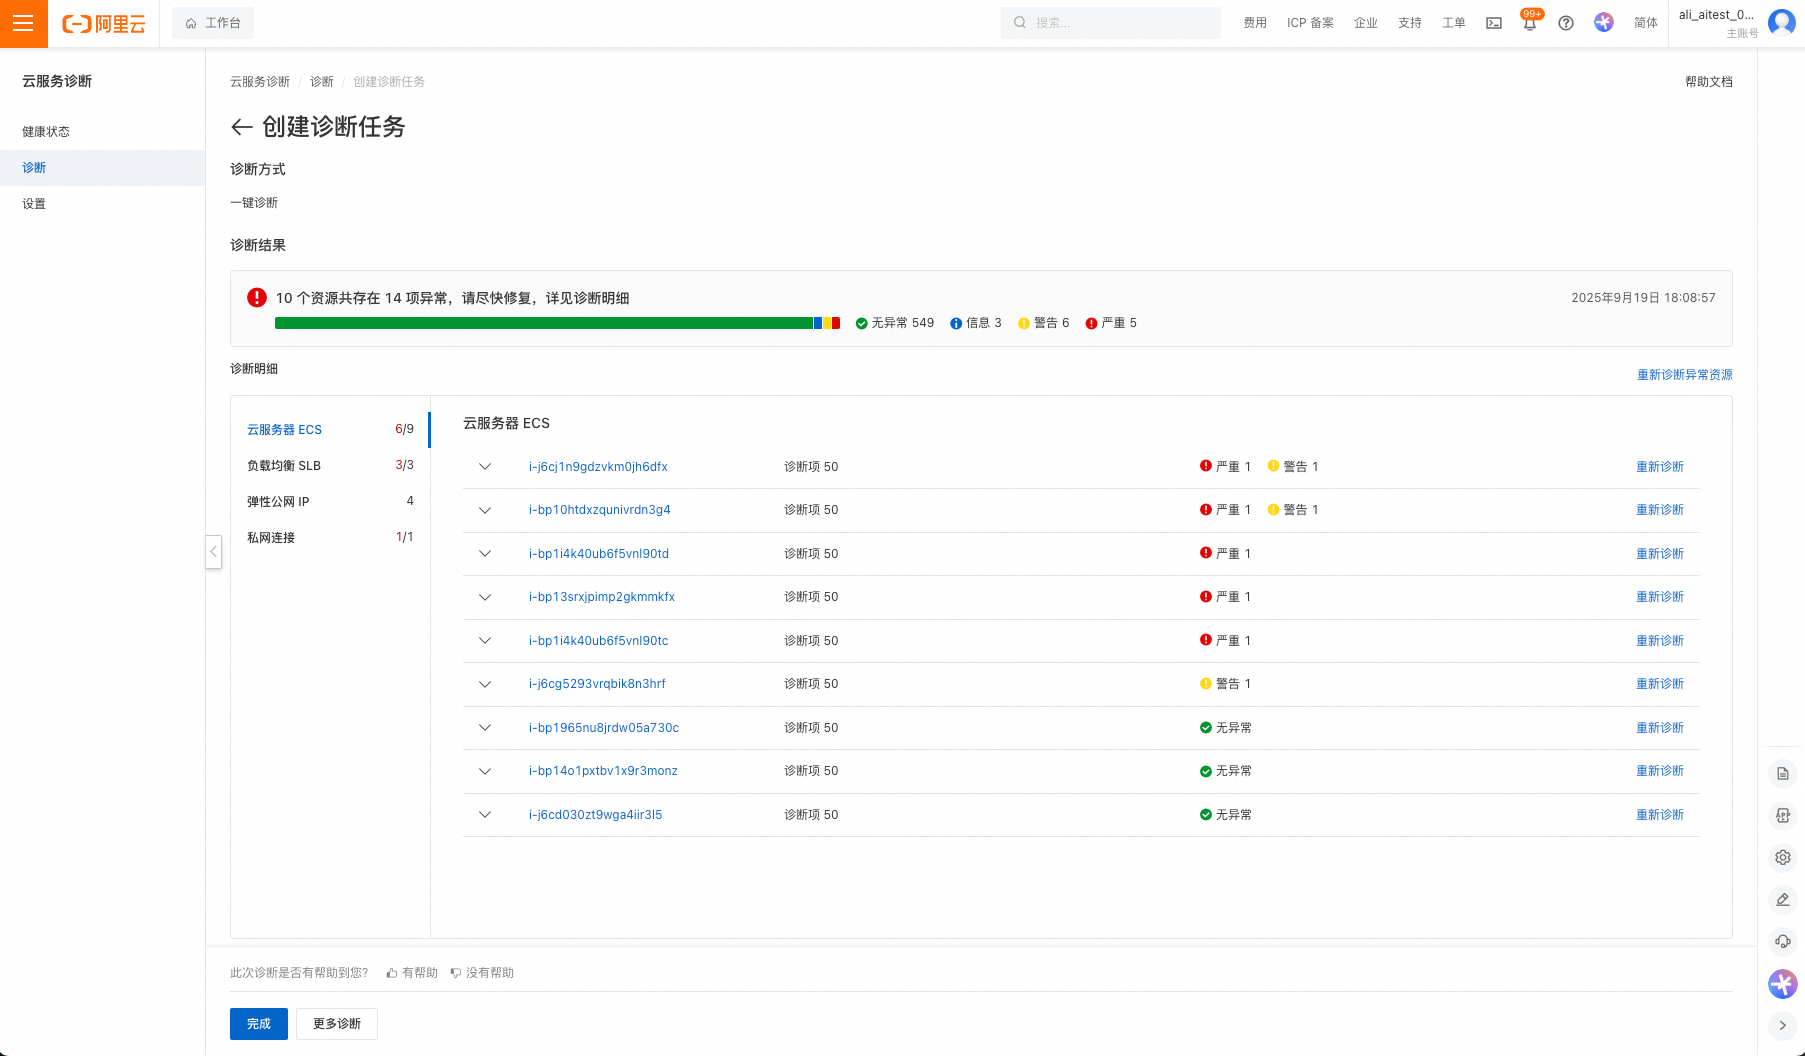Screen dimensions: 1805x1056
Task: Expand row i-bp1965nu8jrdw05a730c
Action: point(485,728)
